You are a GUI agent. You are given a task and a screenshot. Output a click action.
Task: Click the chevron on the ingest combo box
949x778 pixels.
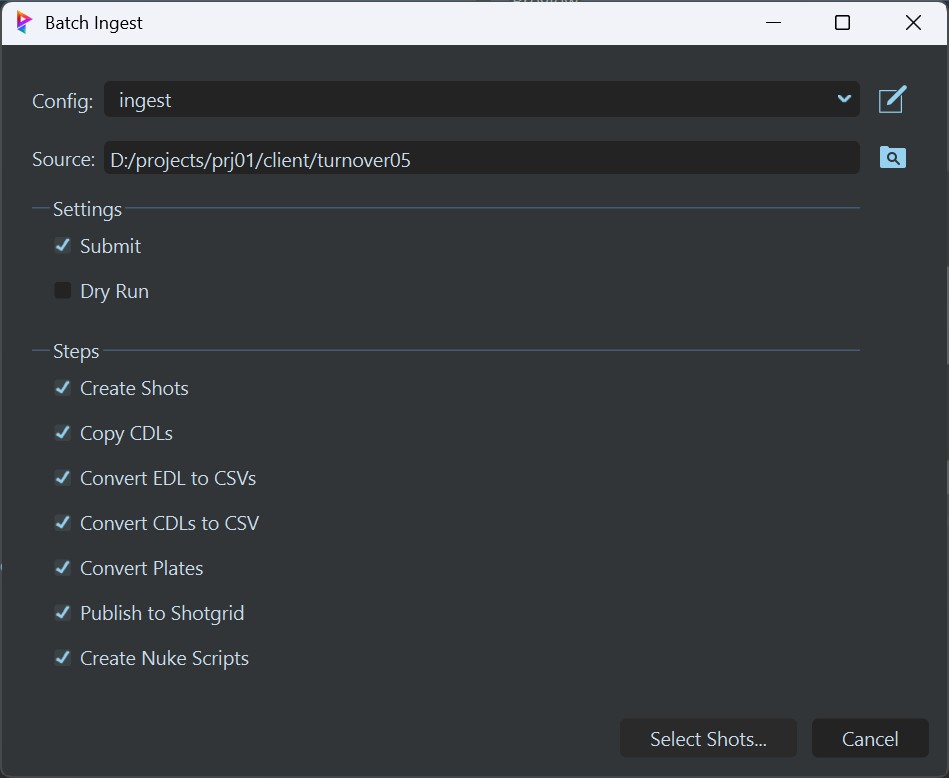tap(843, 99)
